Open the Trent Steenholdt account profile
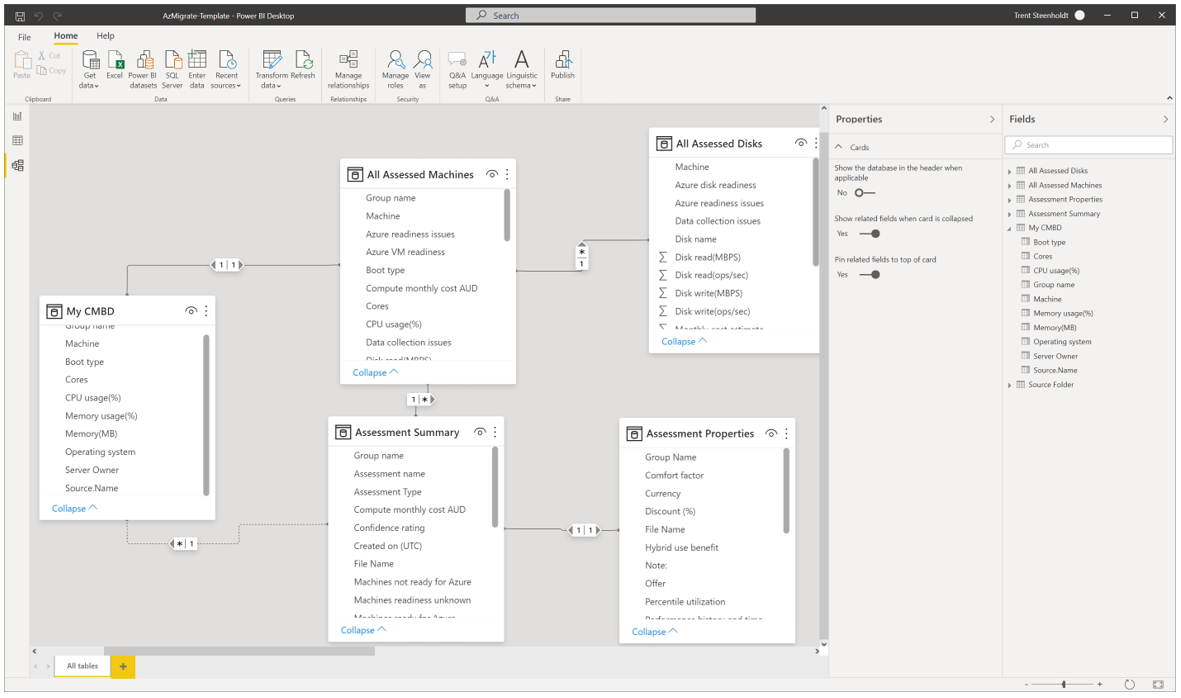Screen dimensions: 1181x698 click(x=1049, y=16)
